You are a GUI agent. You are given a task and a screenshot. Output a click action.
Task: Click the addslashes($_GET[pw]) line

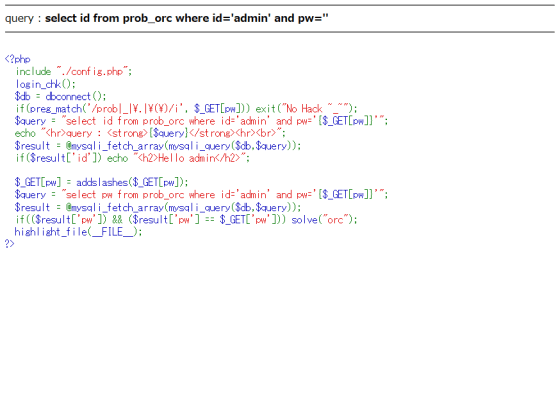(101, 182)
